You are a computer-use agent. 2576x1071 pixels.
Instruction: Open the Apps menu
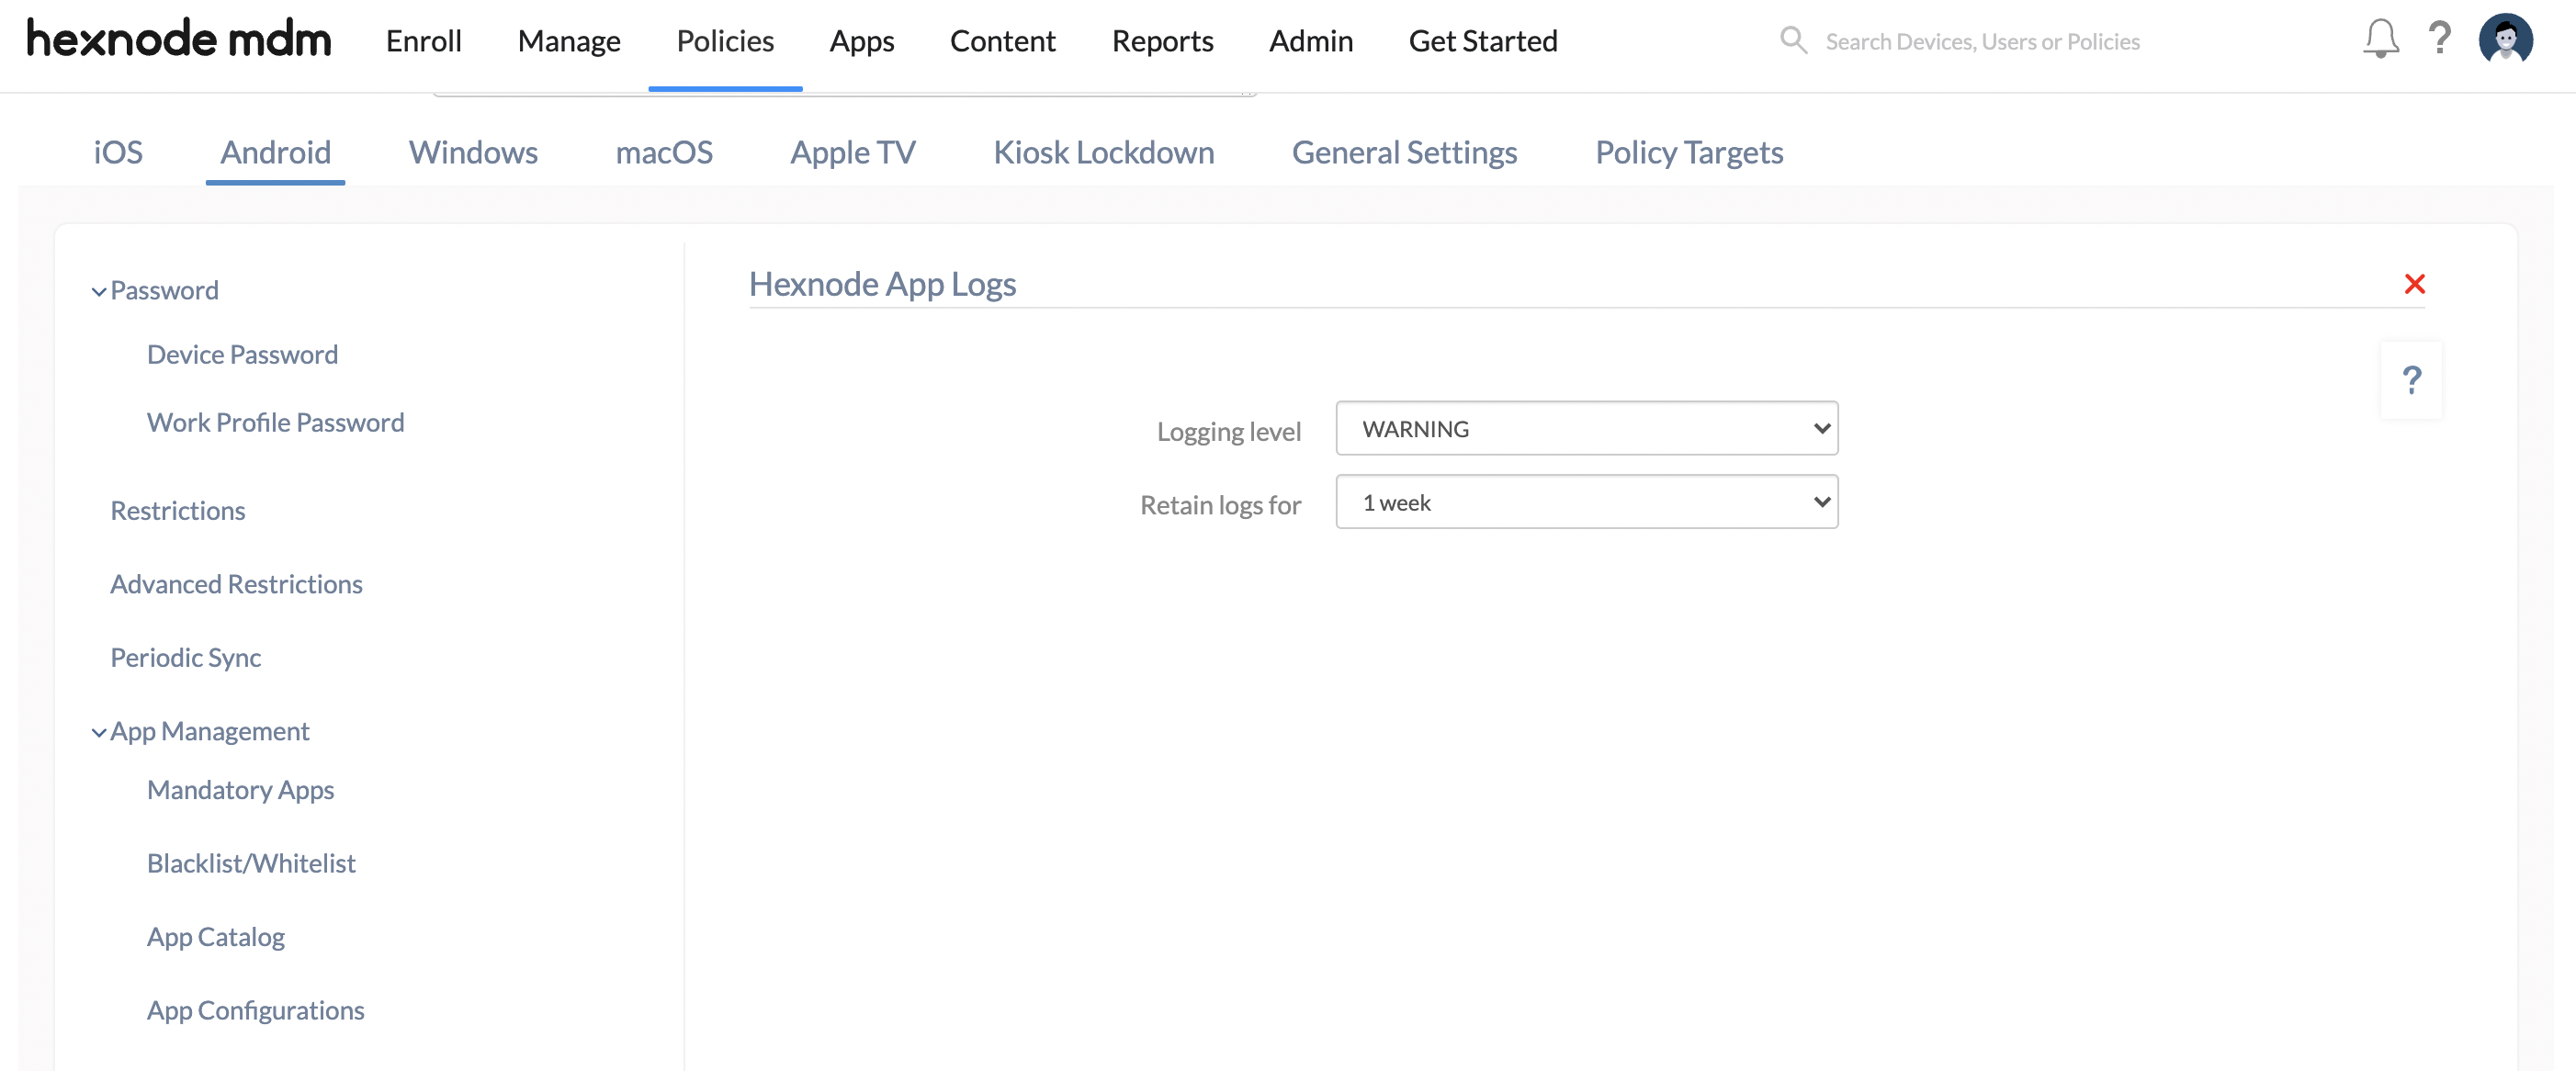(861, 41)
